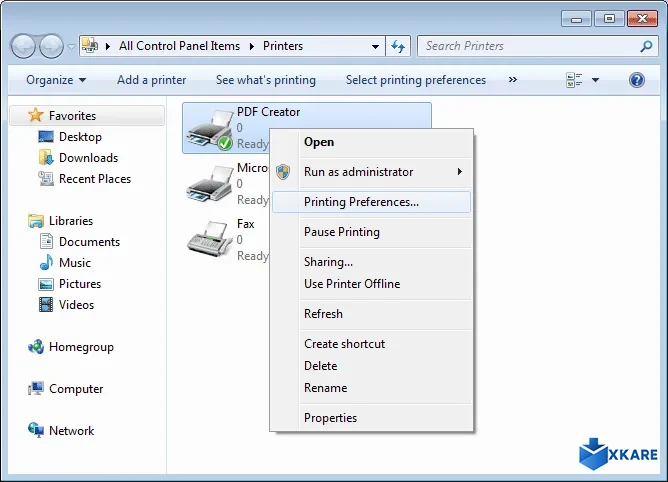Open Downloads in the navigation pane
The image size is (668, 482).
[88, 158]
